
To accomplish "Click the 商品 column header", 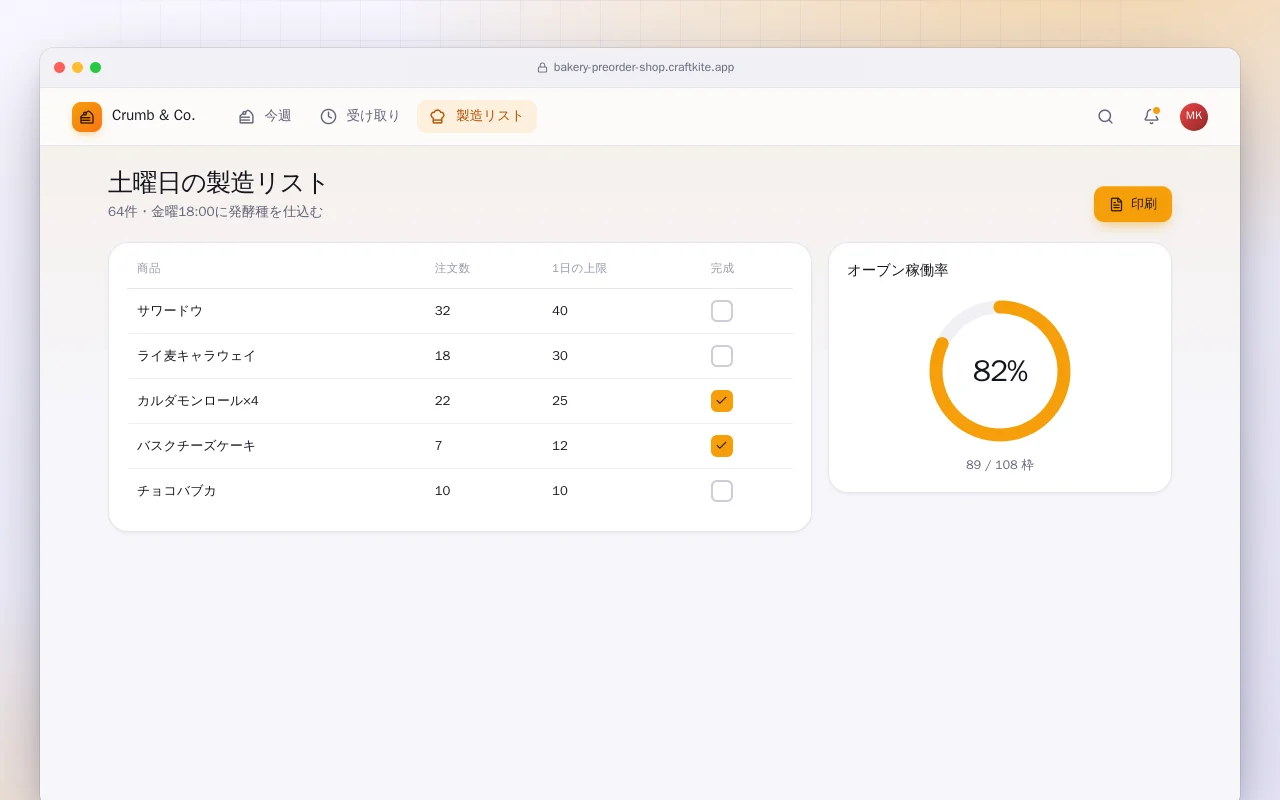I will click(x=149, y=268).
